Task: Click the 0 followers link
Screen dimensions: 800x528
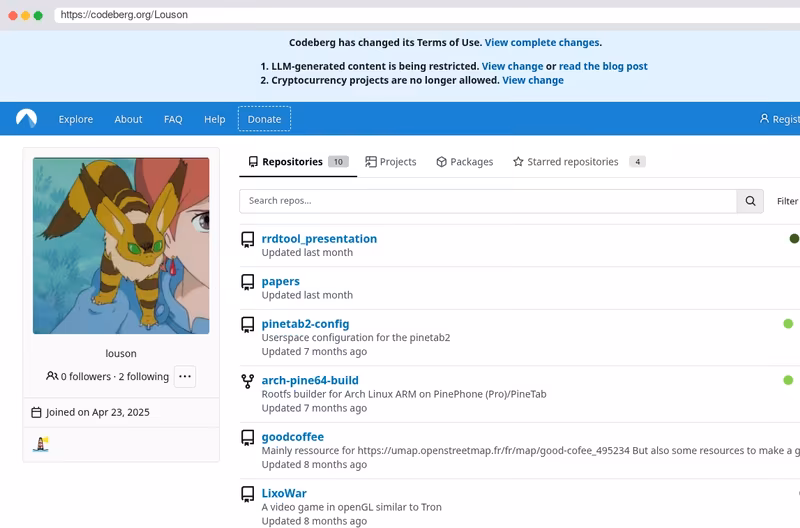Action: point(86,376)
